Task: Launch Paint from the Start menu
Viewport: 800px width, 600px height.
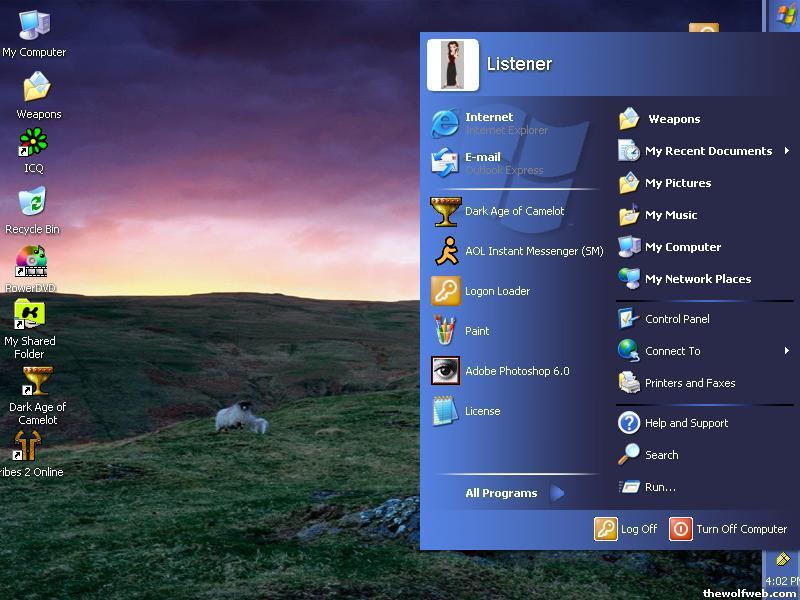Action: (x=476, y=331)
